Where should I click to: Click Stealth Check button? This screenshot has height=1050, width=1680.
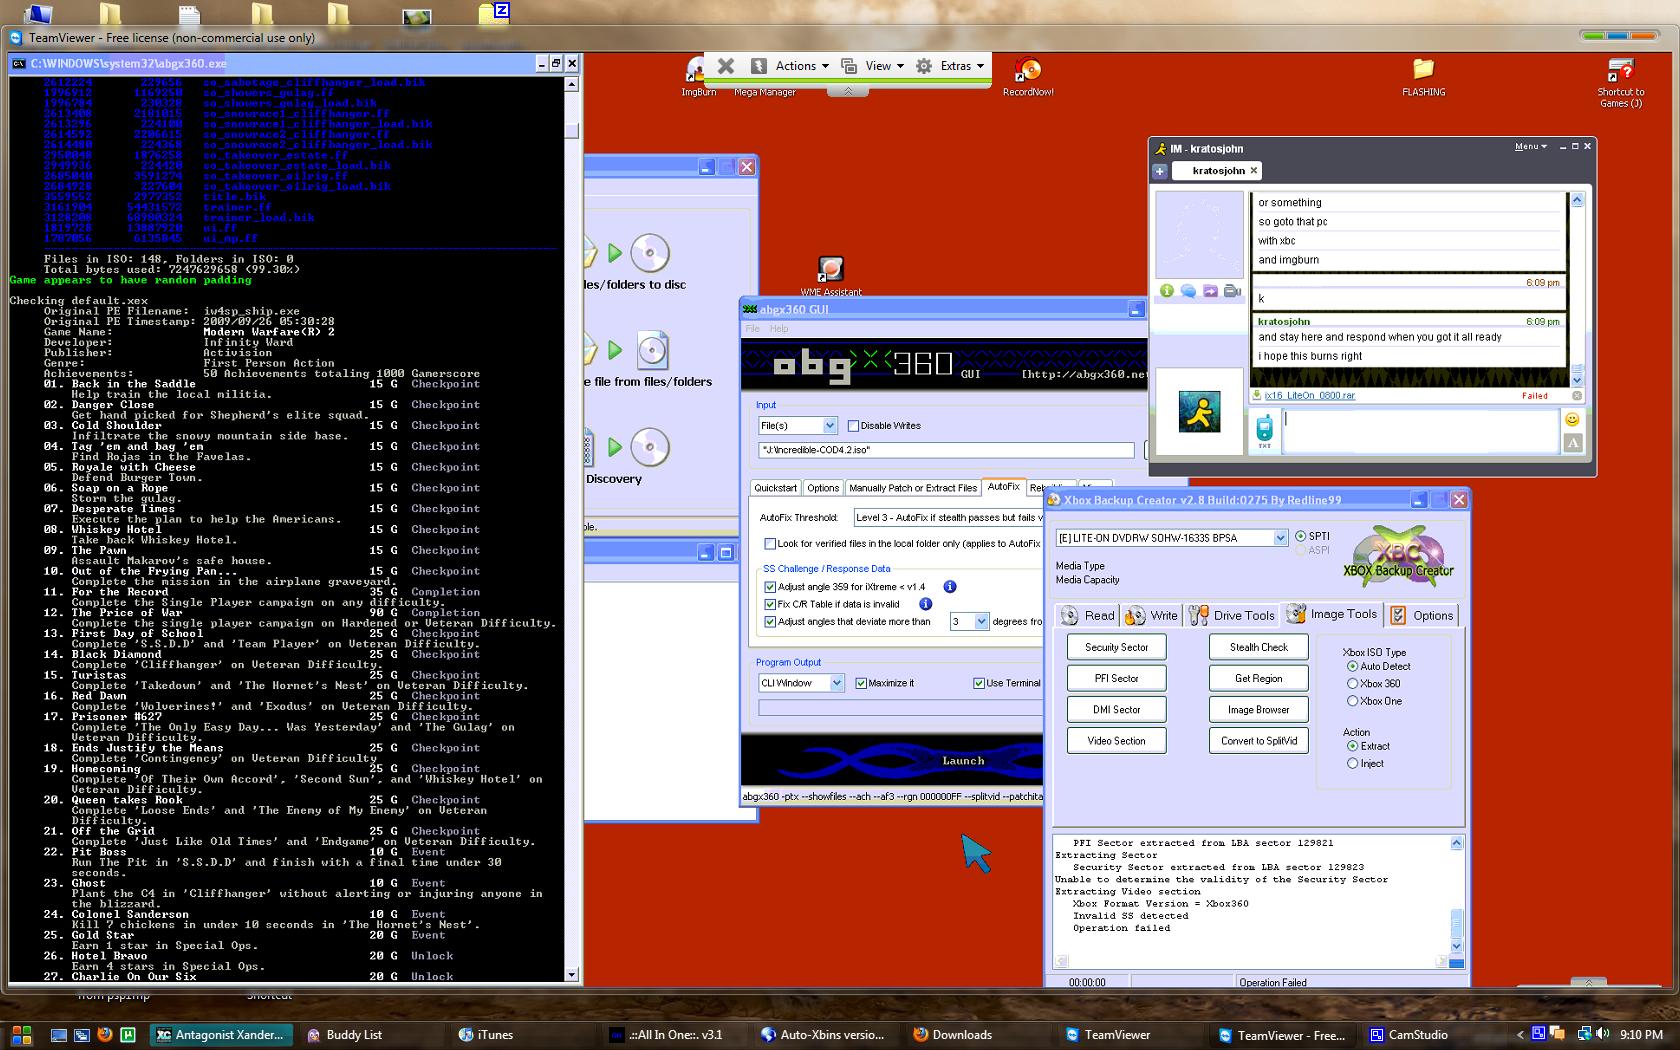click(x=1259, y=647)
